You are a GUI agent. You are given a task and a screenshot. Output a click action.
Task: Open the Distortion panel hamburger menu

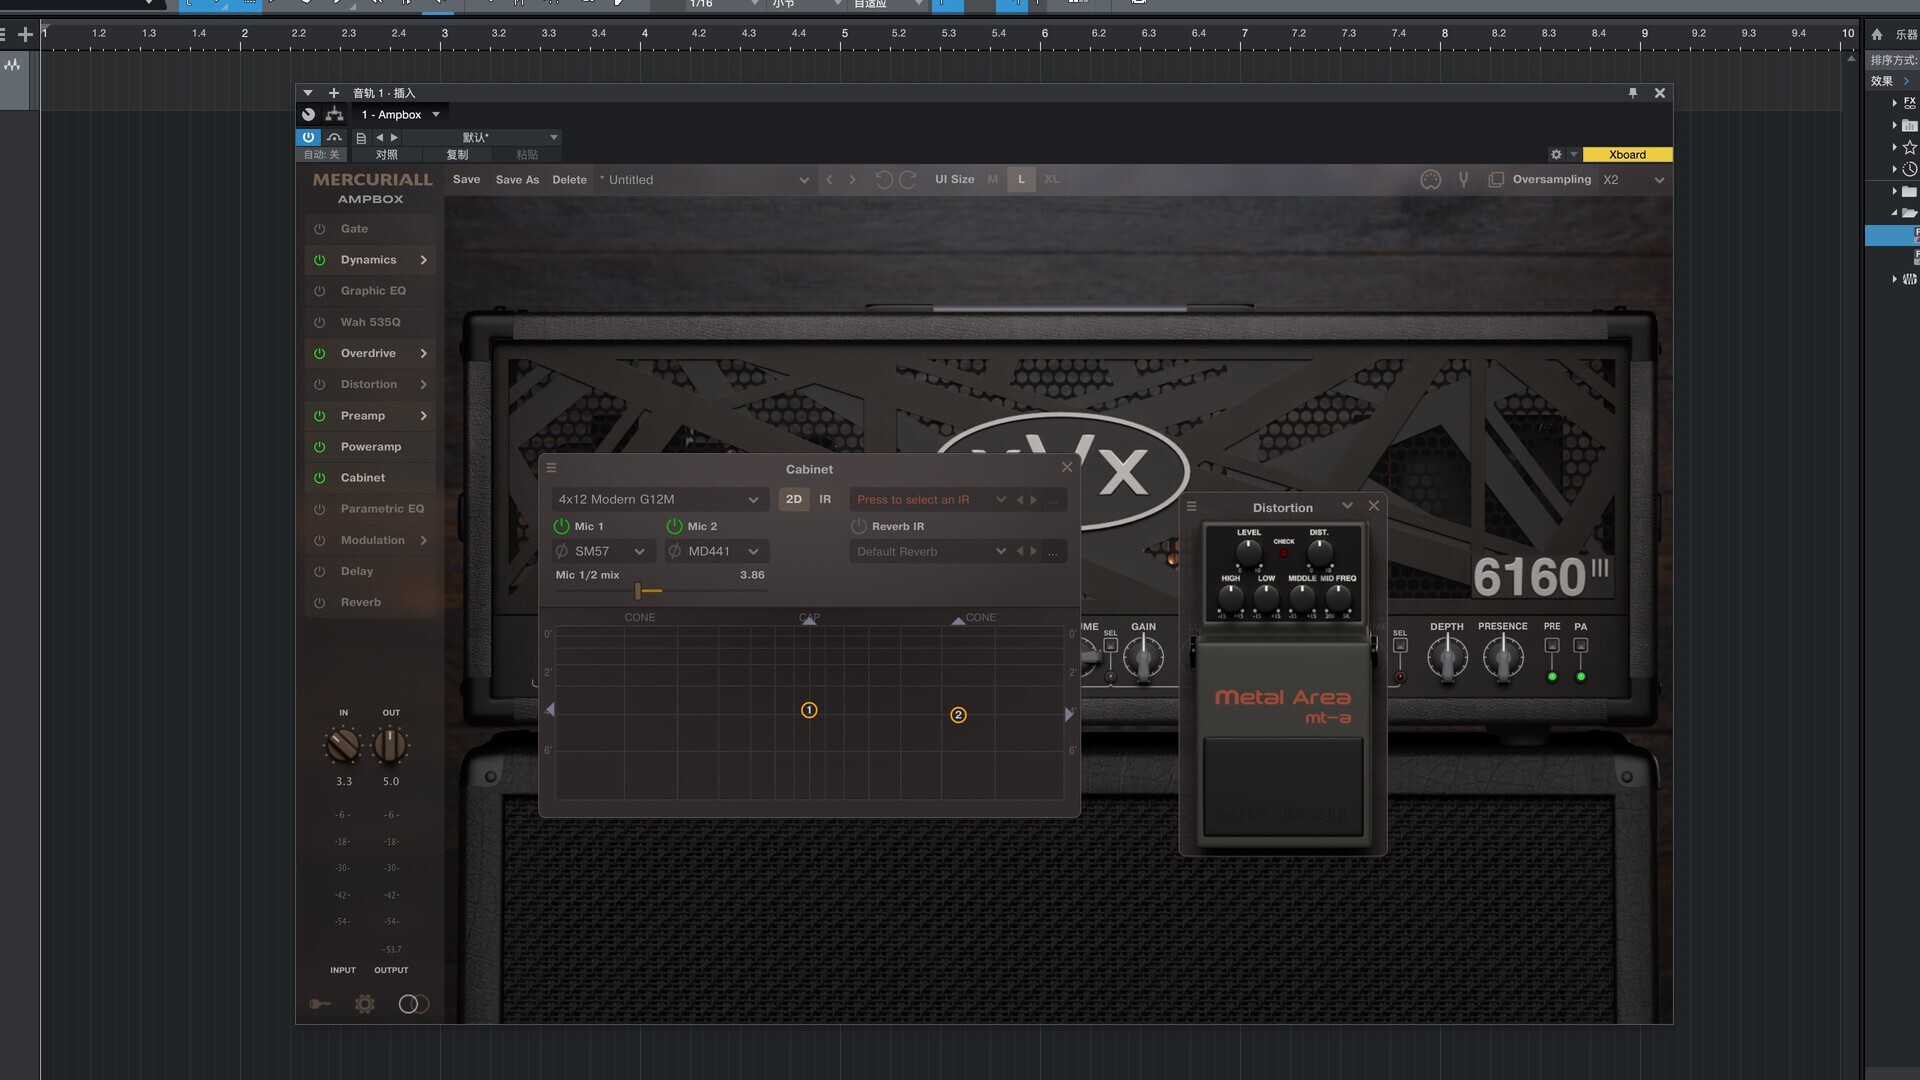1191,507
